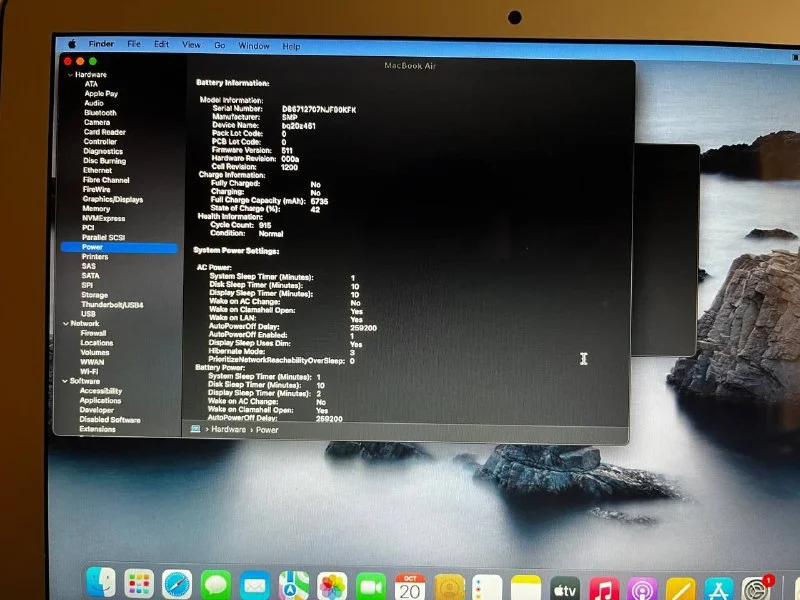Screen dimensions: 800x600
Task: Open Launchpad from the Dock
Action: coord(139,585)
